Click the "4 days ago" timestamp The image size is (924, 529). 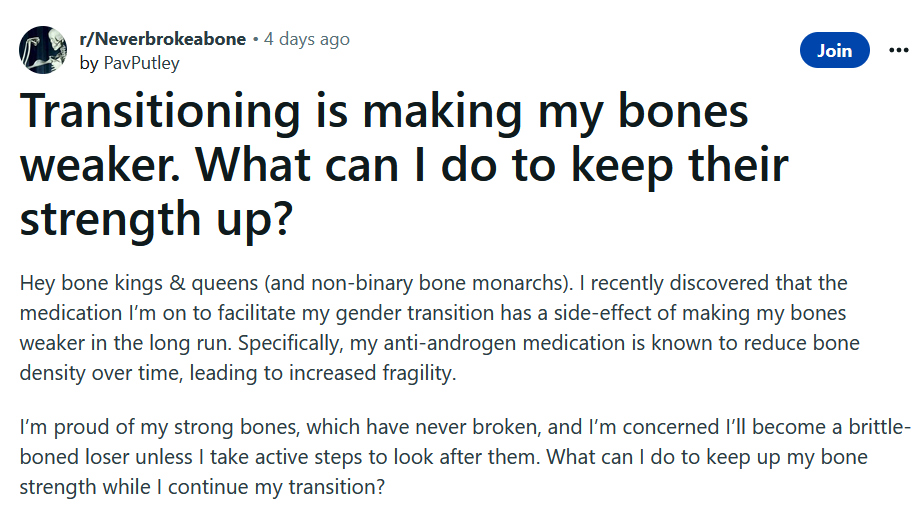pyautogui.click(x=307, y=39)
